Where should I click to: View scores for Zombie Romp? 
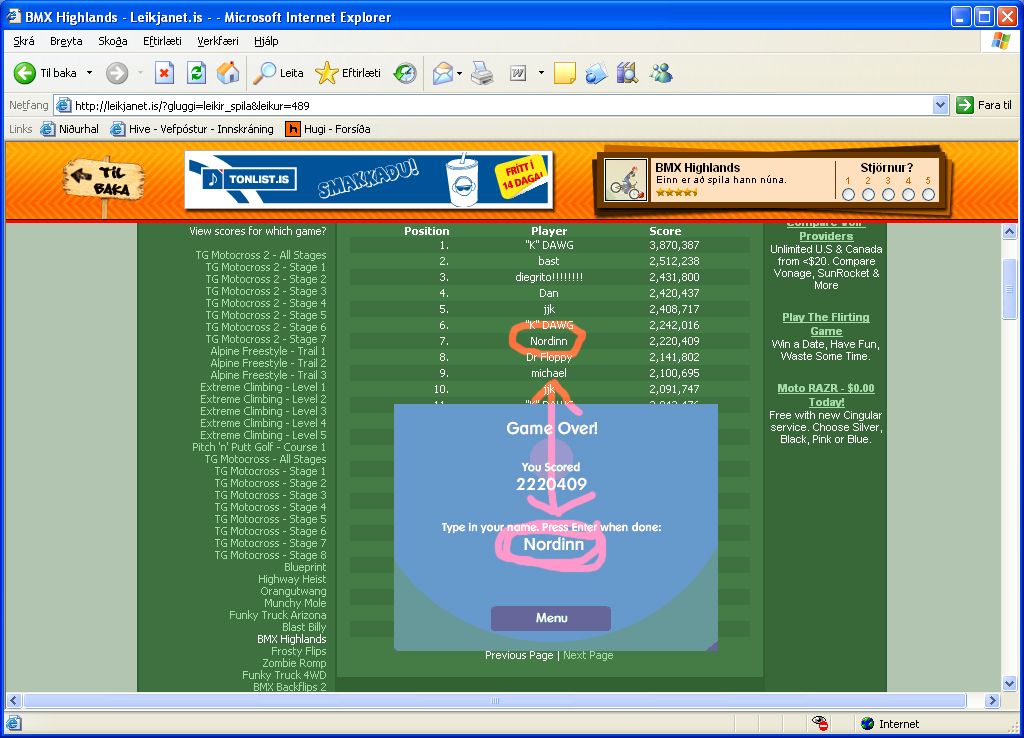294,663
